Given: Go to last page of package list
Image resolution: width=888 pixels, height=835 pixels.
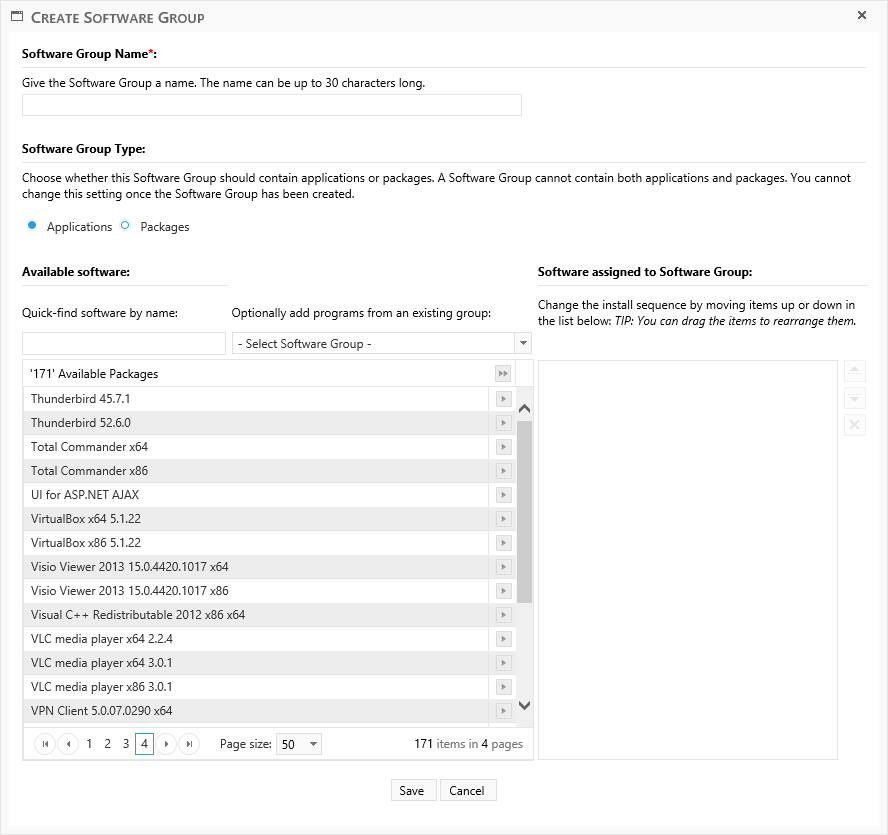Looking at the screenshot, I should tap(189, 744).
